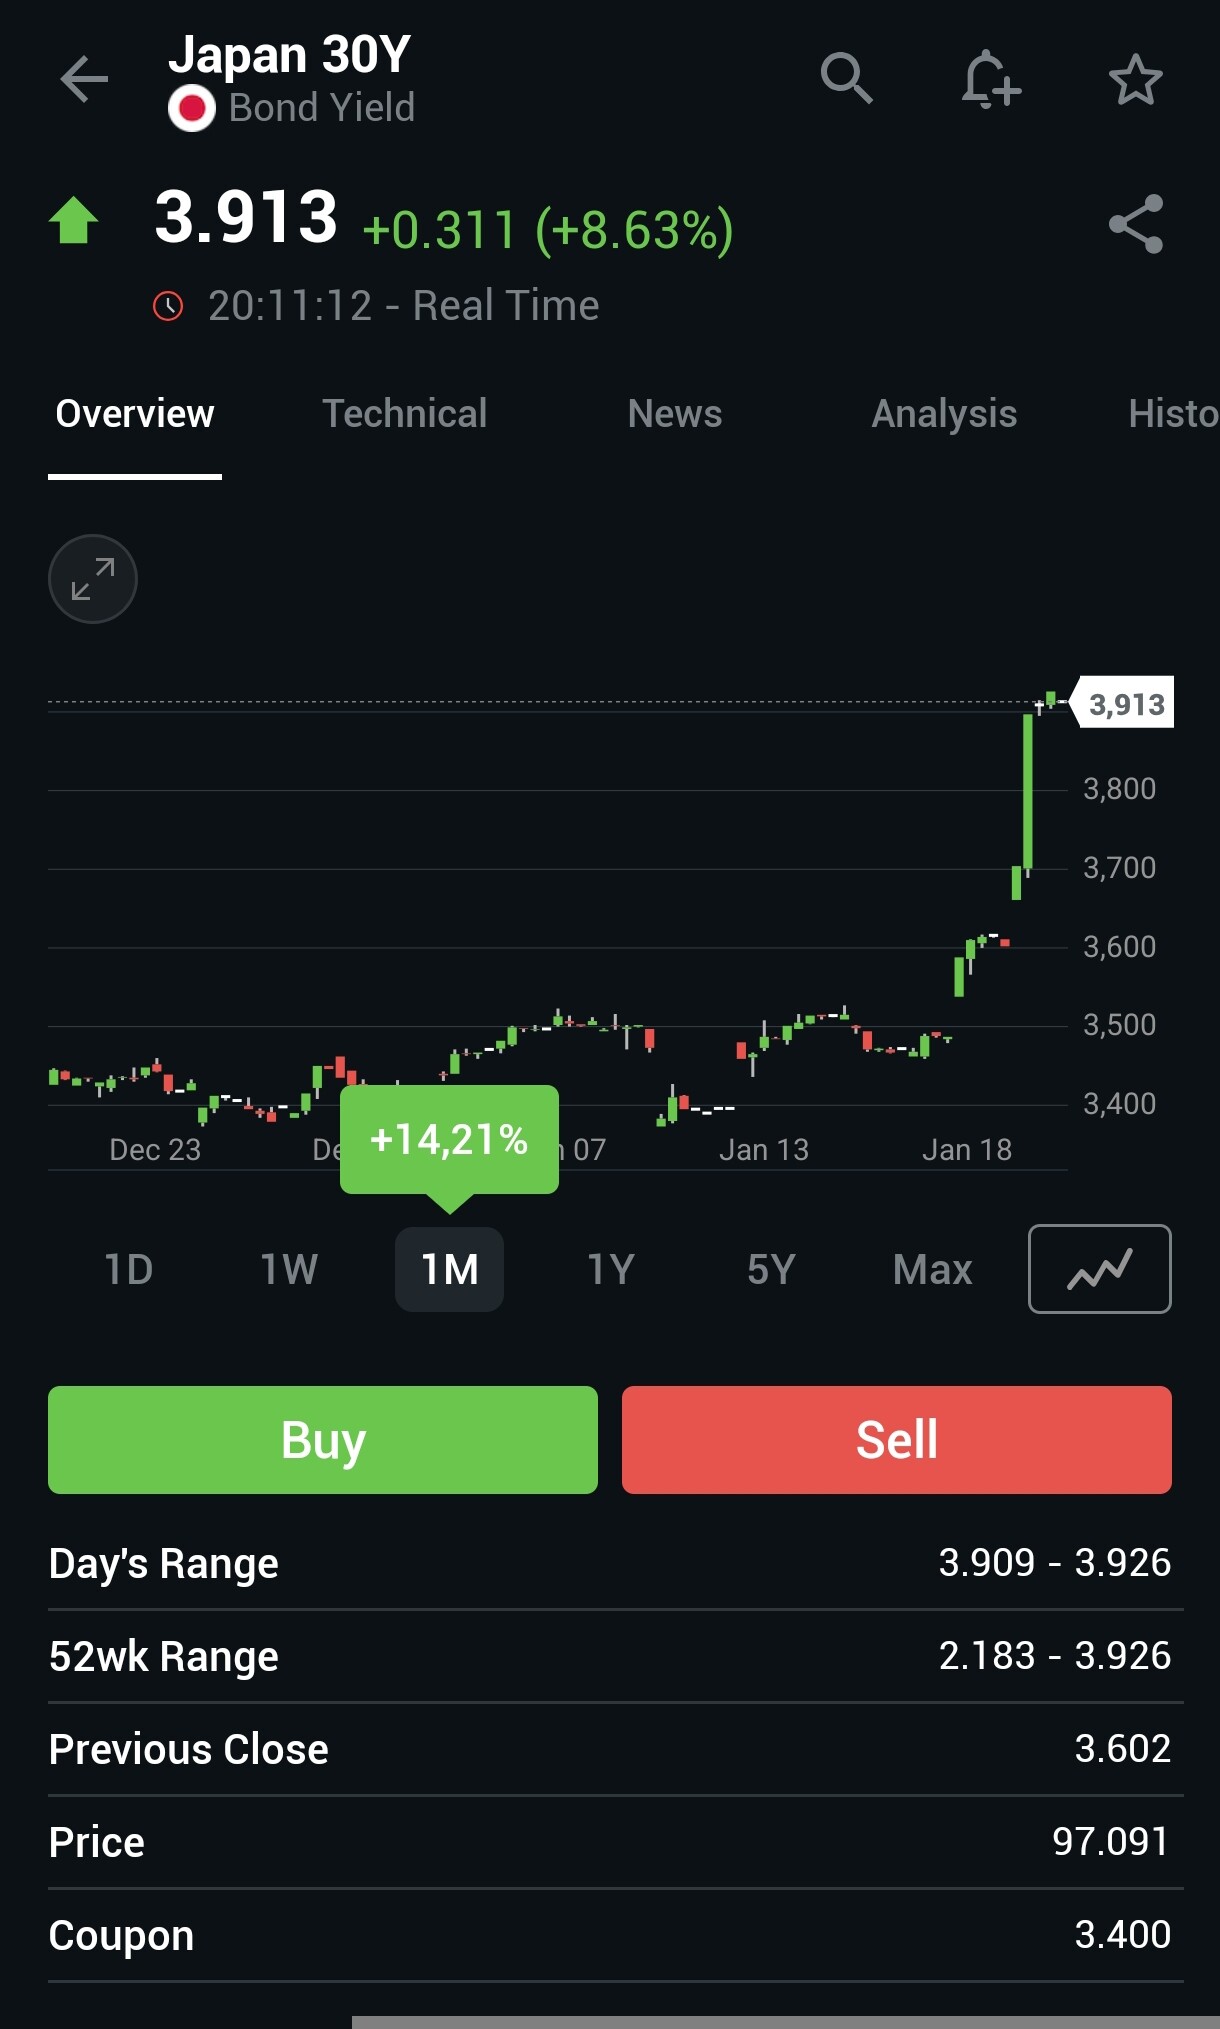Tap the back arrow icon

click(x=84, y=80)
